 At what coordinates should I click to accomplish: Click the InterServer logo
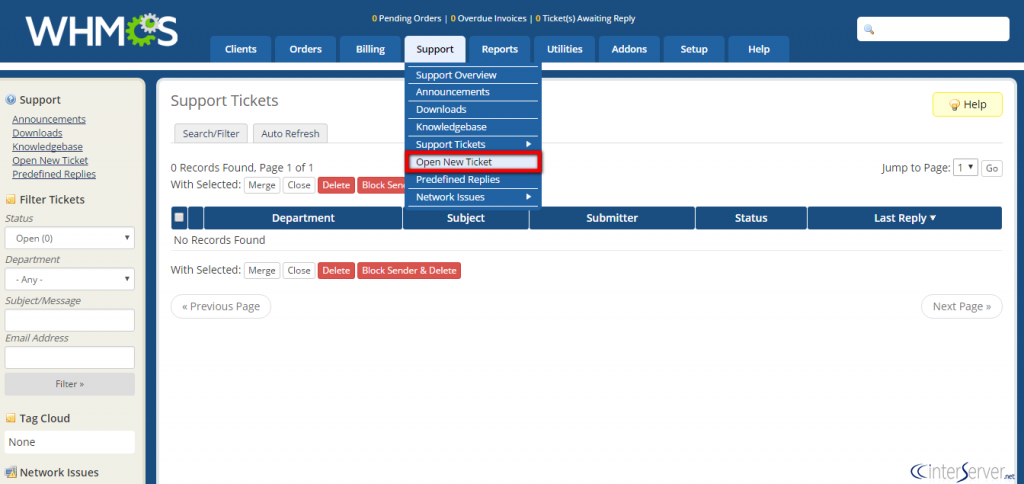click(x=963, y=472)
